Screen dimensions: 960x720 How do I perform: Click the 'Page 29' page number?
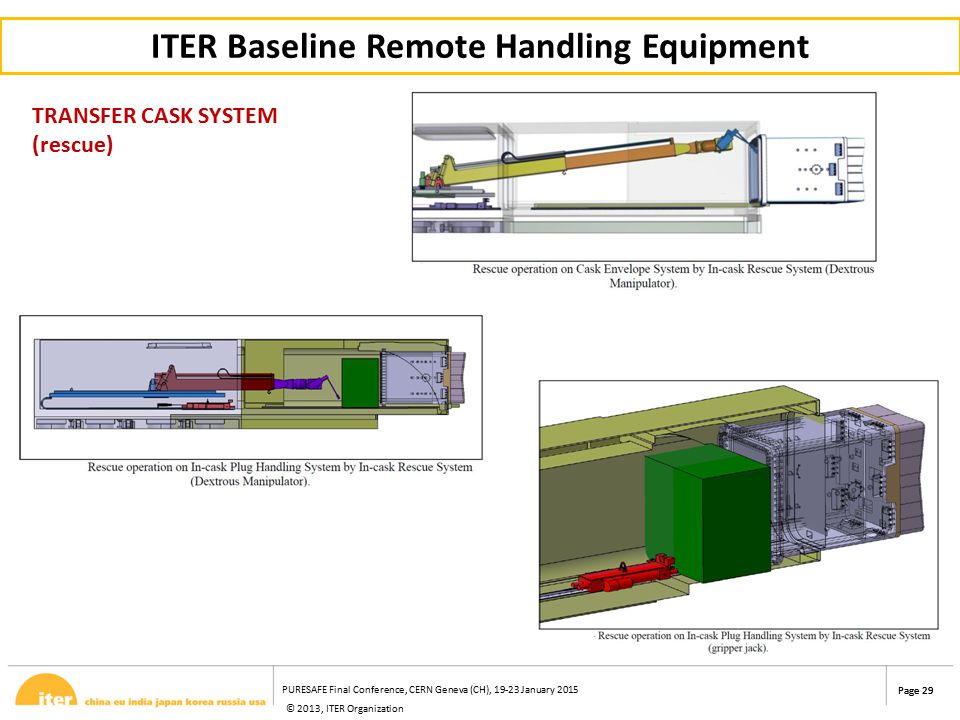click(915, 690)
